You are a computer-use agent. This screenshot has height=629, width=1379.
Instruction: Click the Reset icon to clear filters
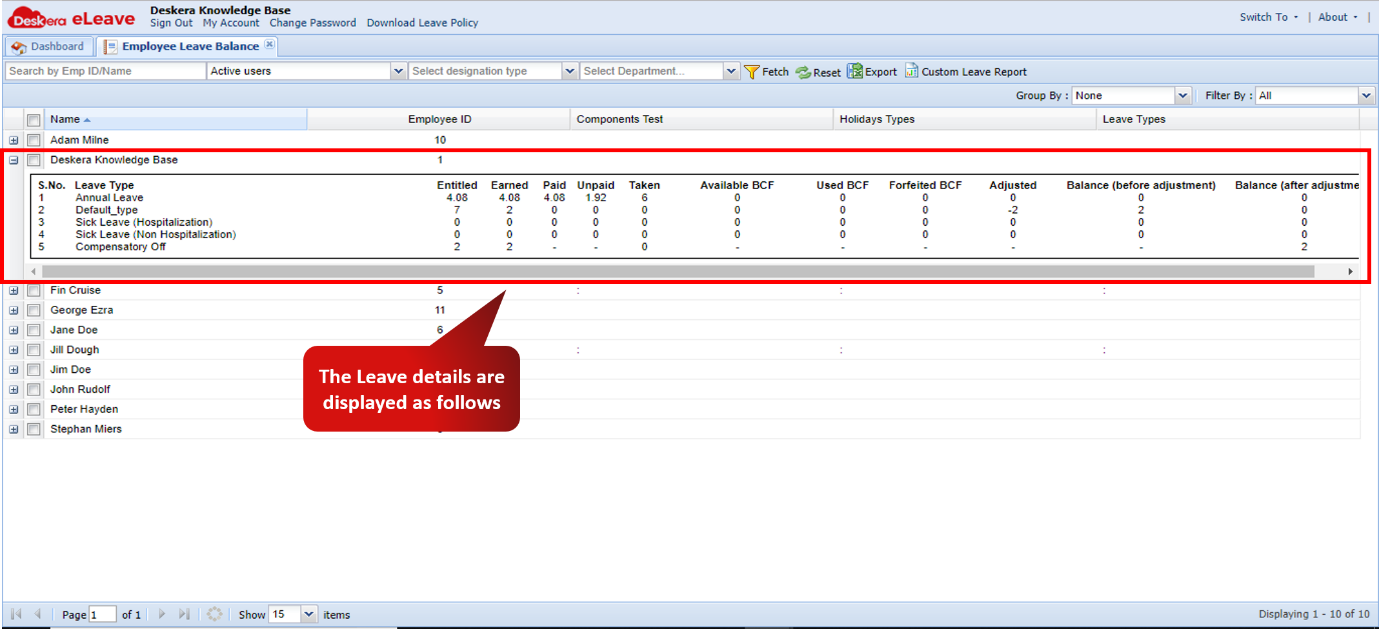pos(802,71)
